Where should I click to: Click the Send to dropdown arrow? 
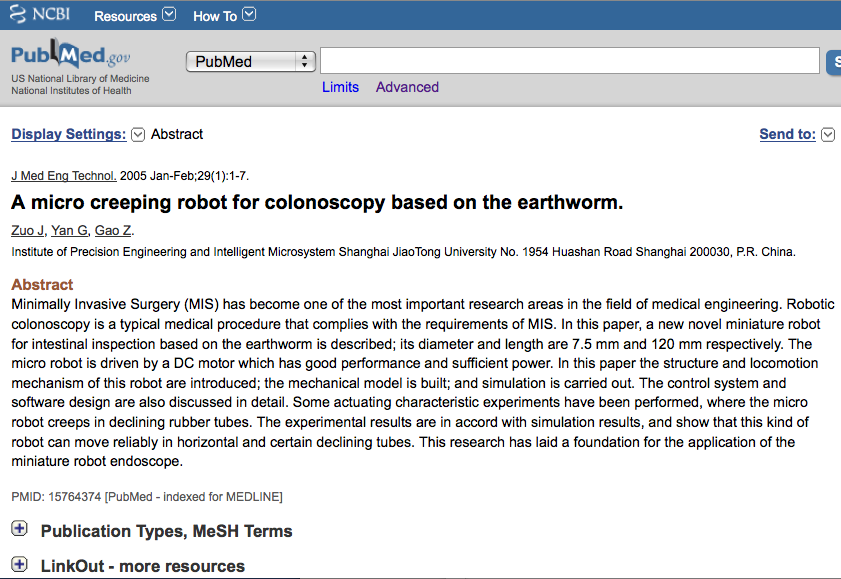click(828, 135)
